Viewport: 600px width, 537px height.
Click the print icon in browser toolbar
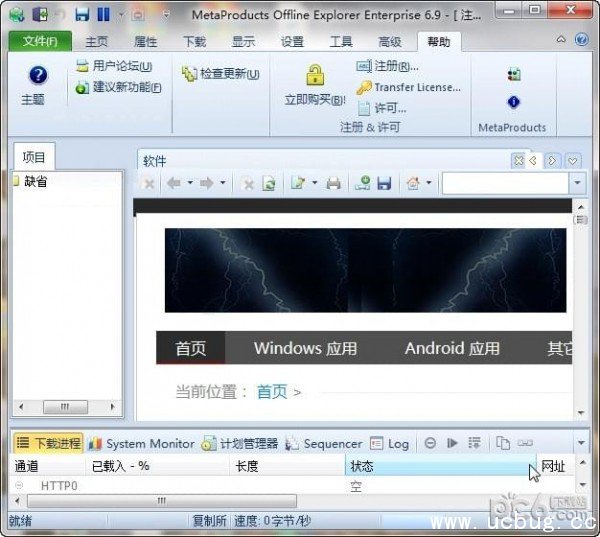(334, 184)
